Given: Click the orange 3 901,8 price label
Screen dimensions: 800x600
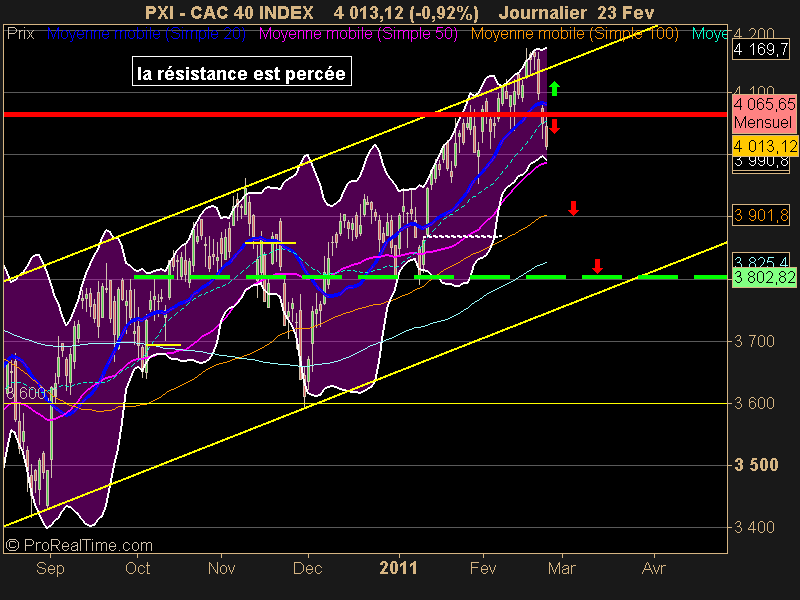Looking at the screenshot, I should 761,215.
